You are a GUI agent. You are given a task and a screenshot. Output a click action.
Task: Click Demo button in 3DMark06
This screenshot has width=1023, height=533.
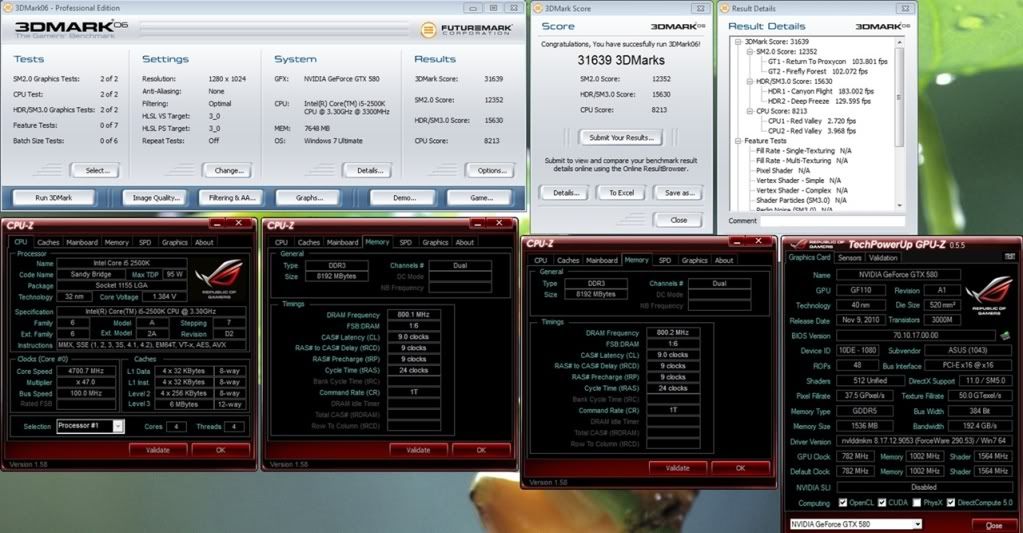404,198
